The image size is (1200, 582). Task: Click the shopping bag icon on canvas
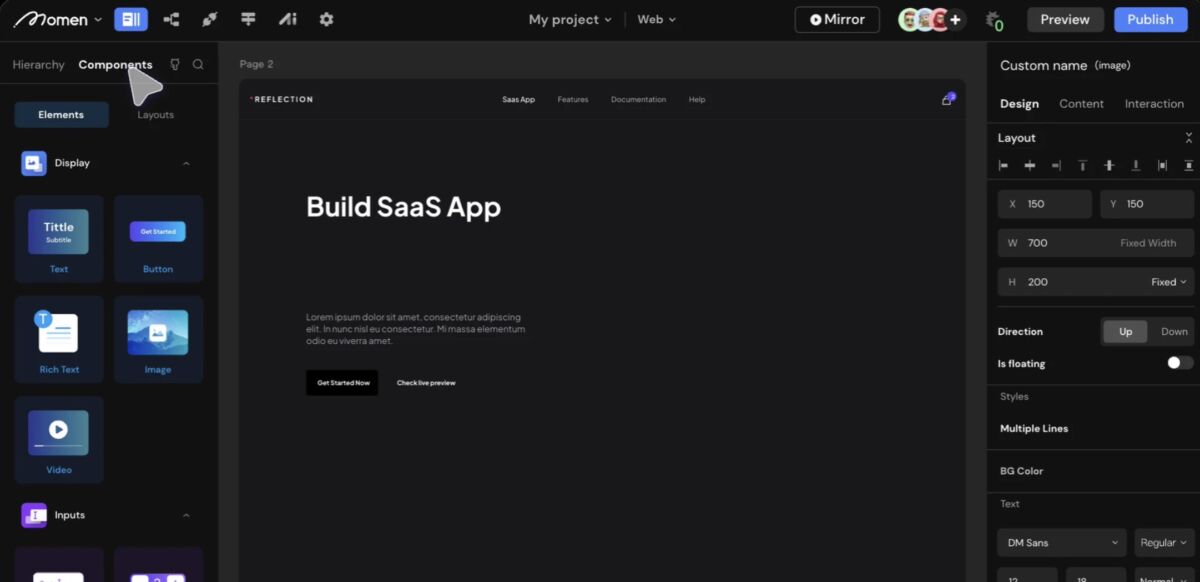click(x=947, y=100)
